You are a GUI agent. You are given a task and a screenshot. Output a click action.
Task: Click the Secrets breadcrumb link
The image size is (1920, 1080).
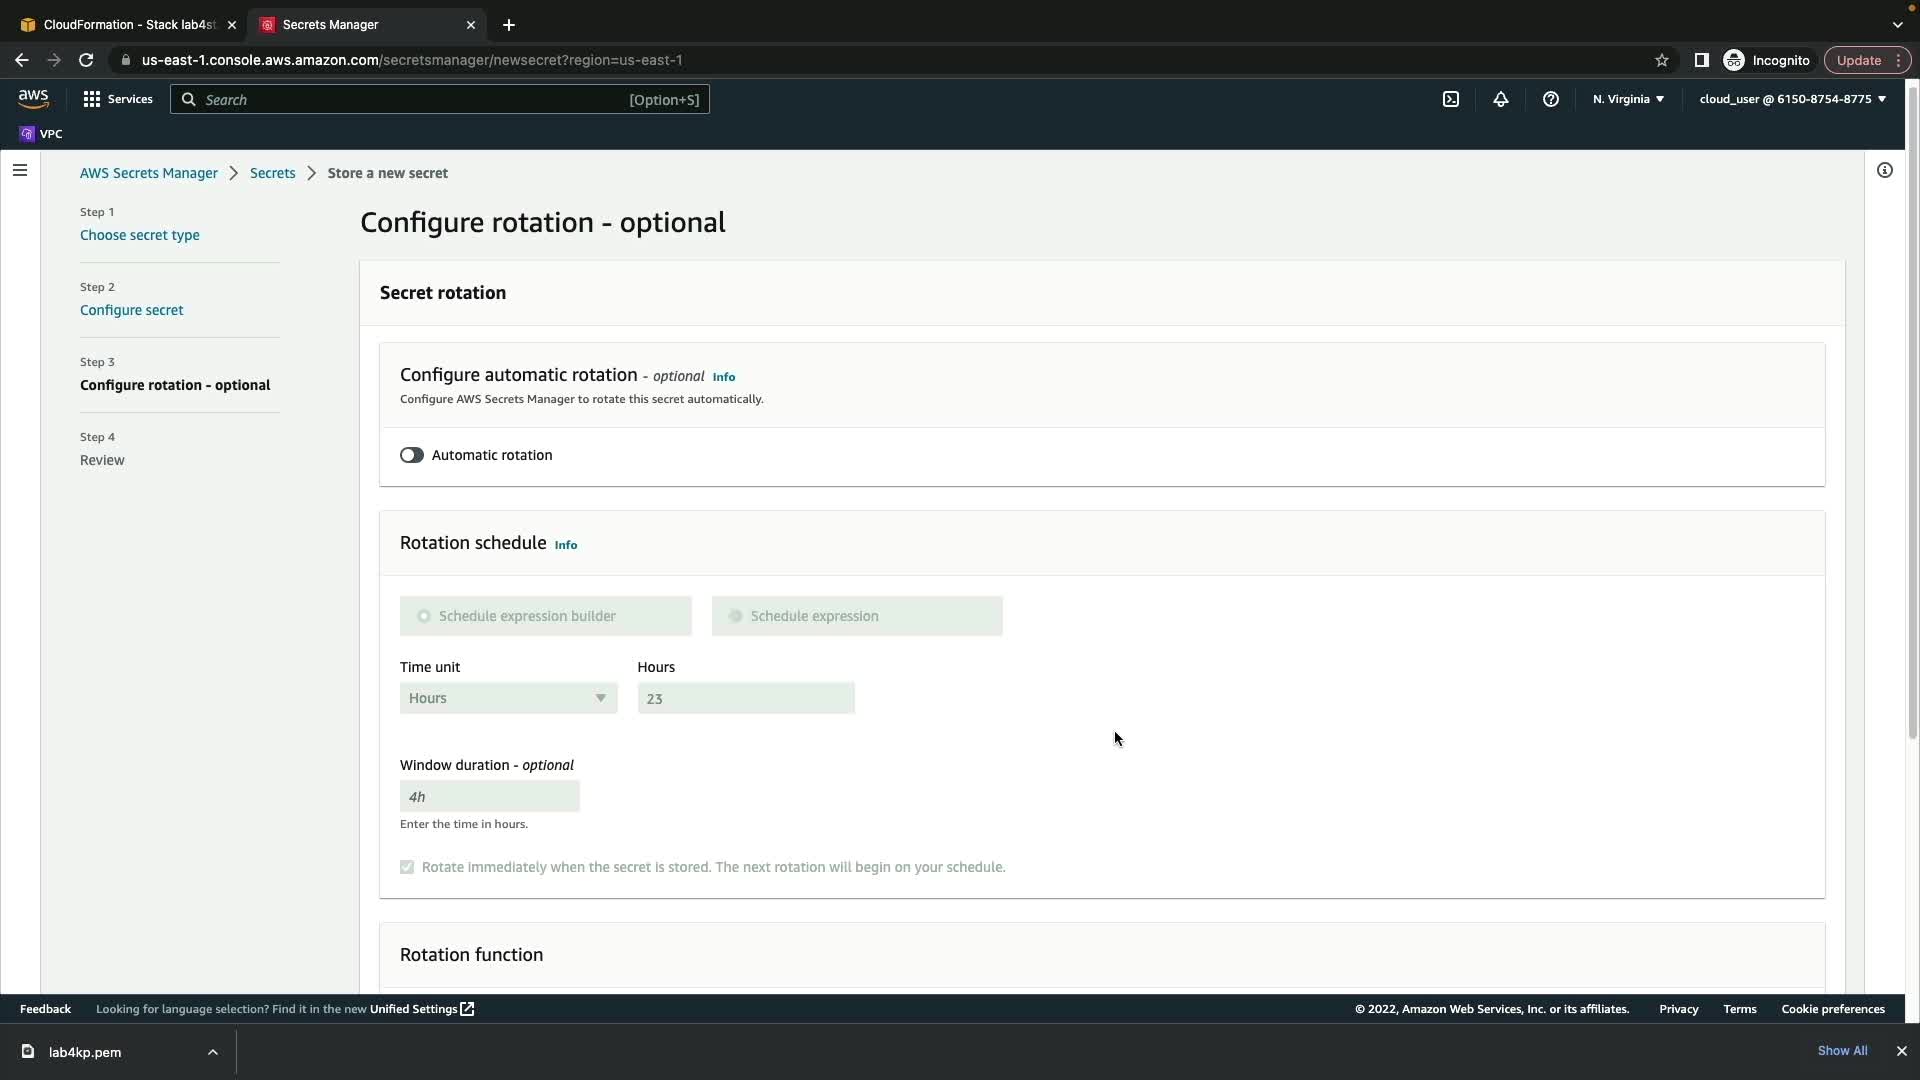272,173
